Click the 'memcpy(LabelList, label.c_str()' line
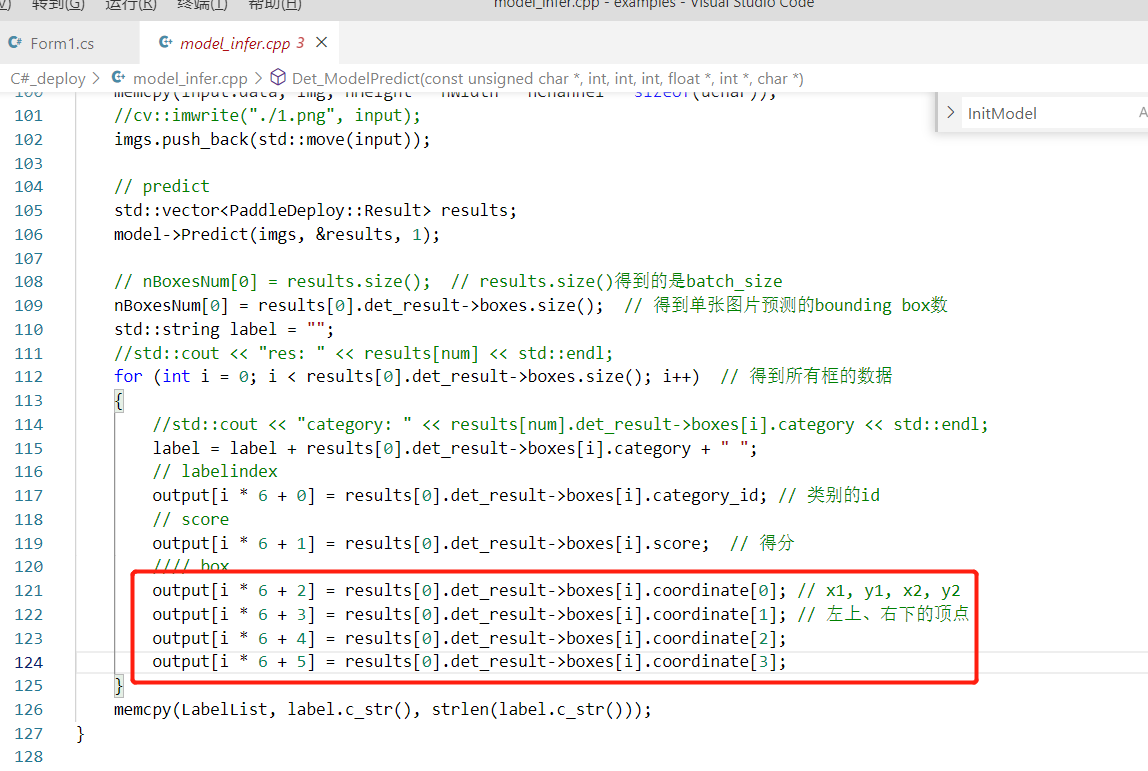The image size is (1148, 771). tap(382, 709)
